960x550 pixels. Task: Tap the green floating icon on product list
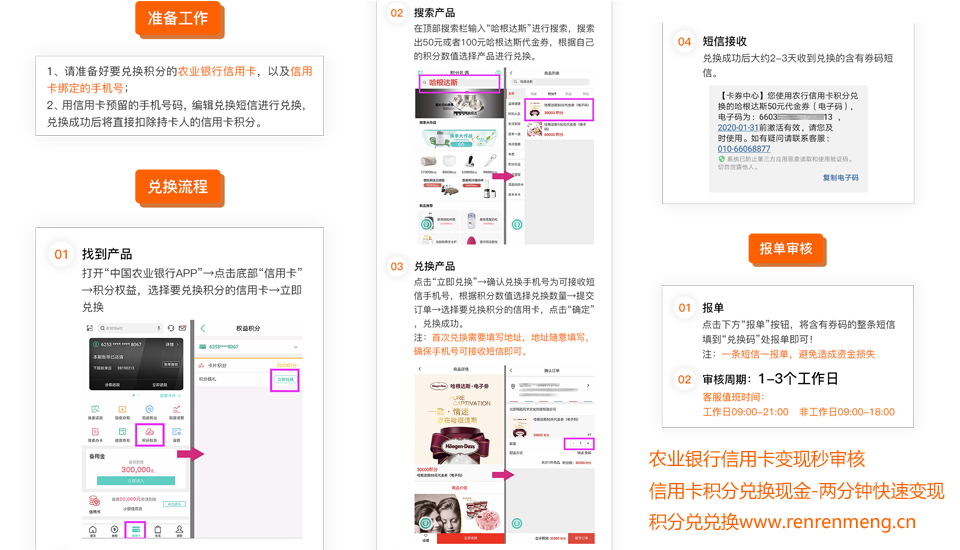click(x=517, y=224)
